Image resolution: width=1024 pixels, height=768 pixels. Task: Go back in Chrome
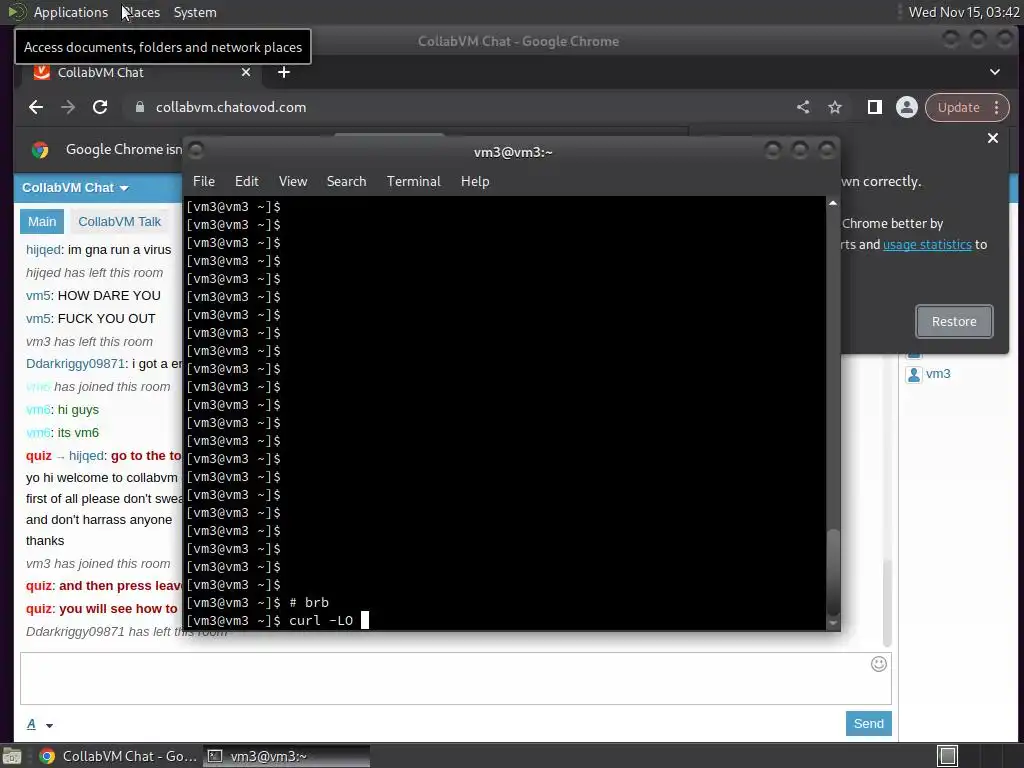(x=36, y=107)
